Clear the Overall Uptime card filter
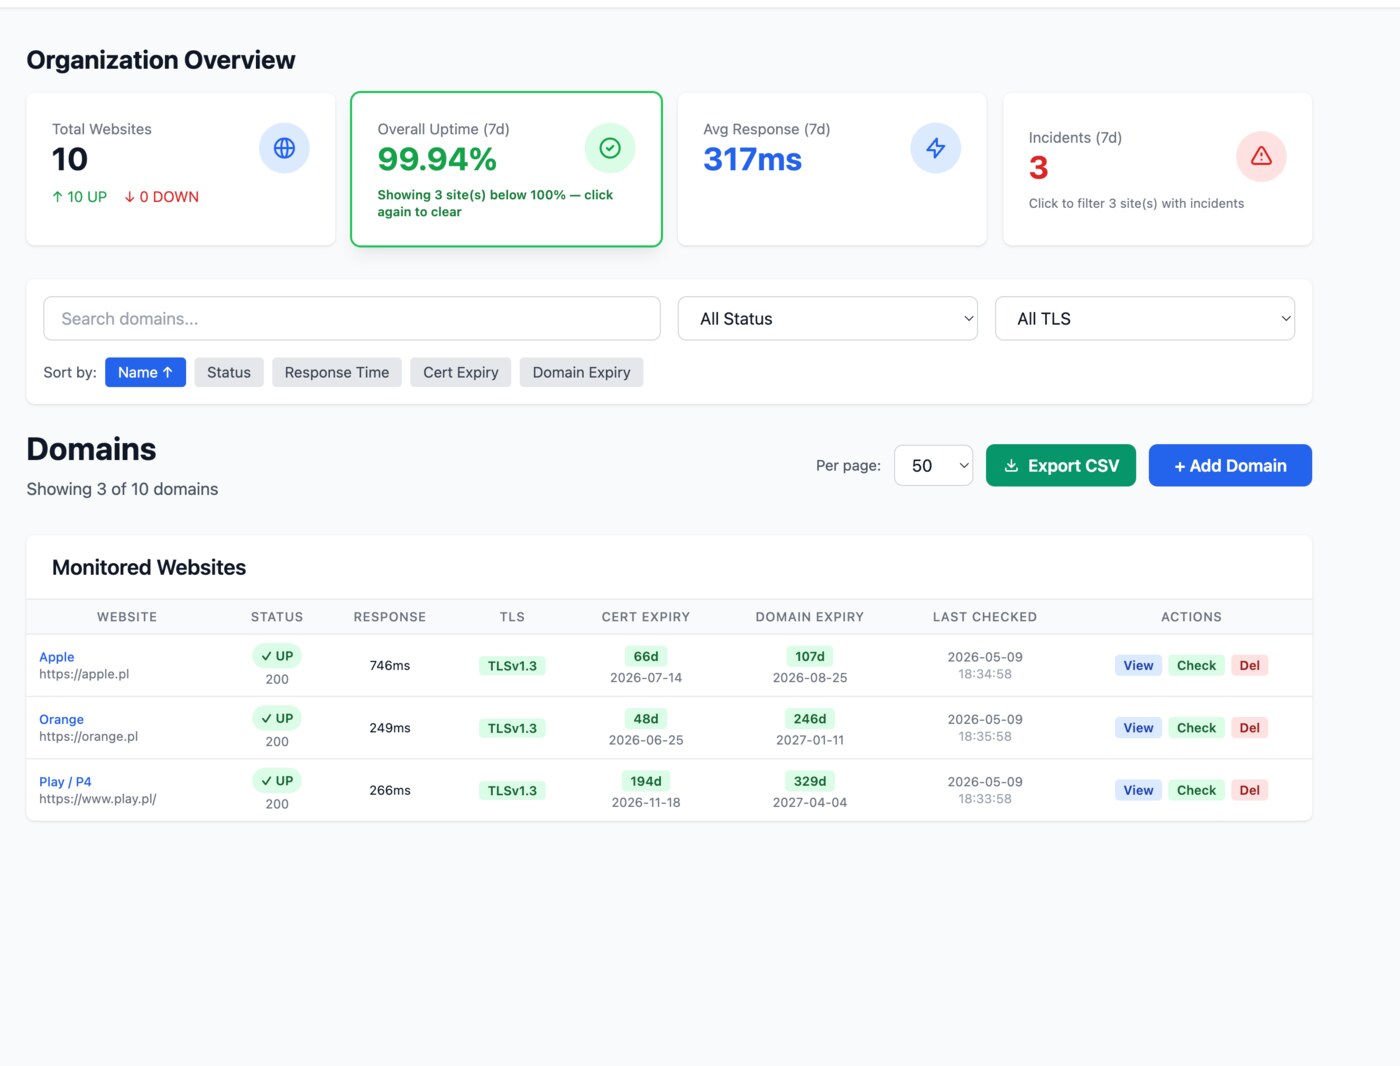The width and height of the screenshot is (1400, 1066). (x=506, y=169)
